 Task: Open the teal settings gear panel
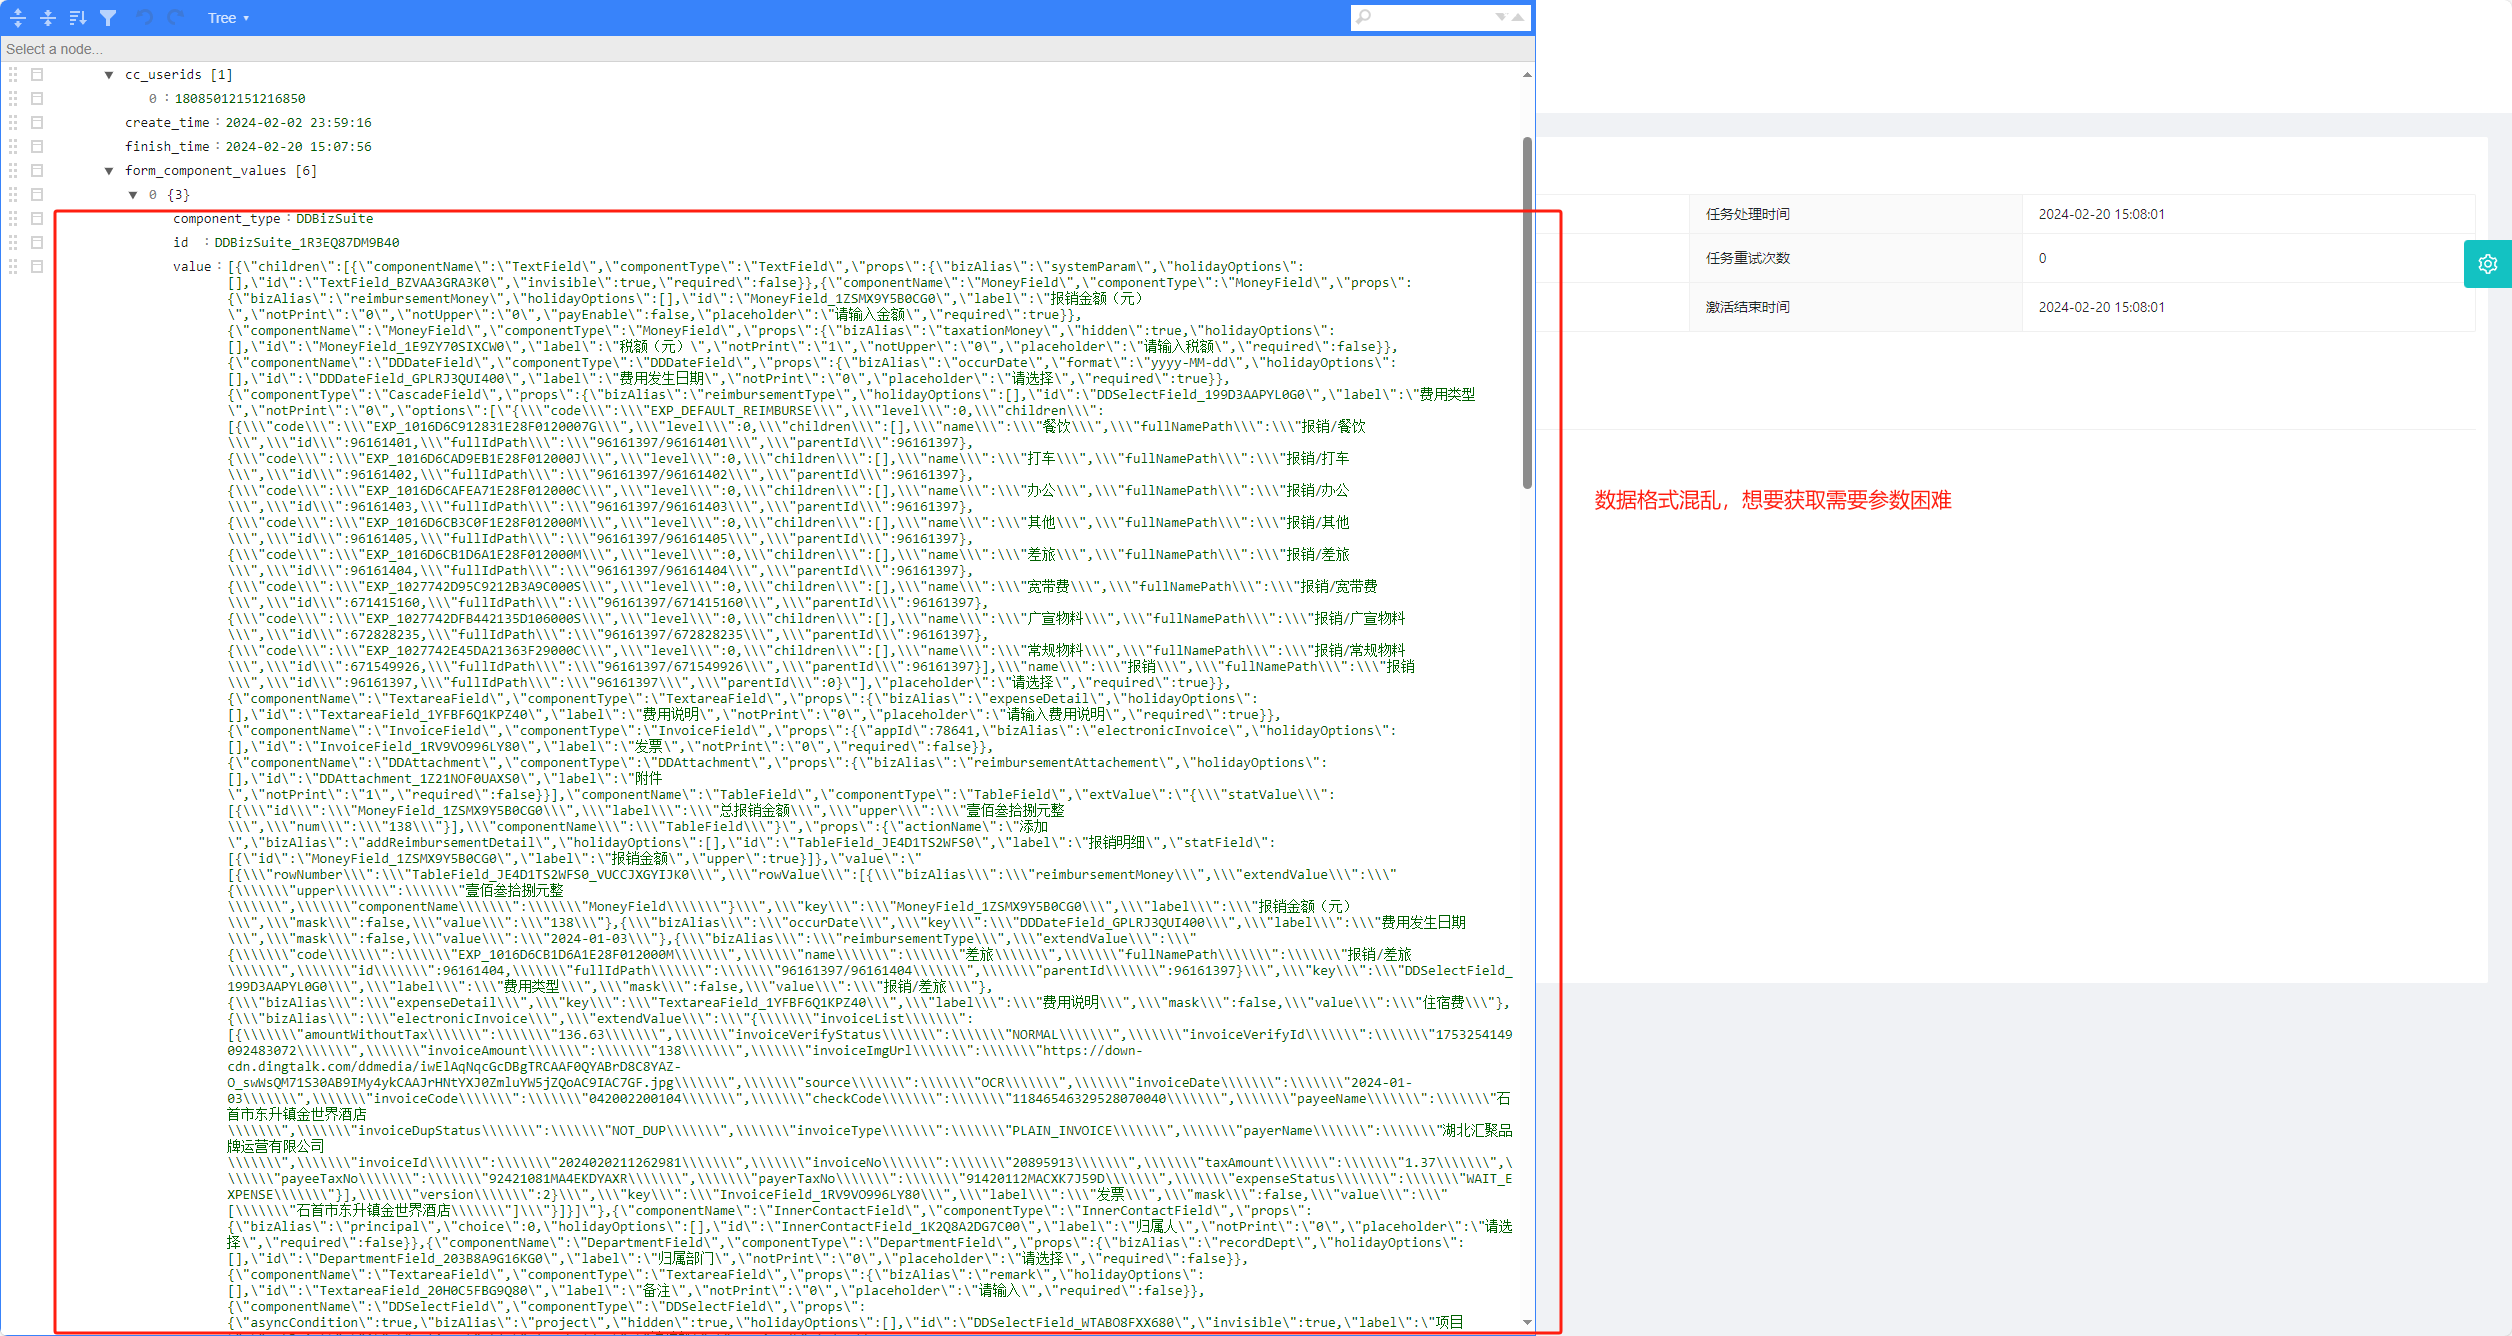point(2487,264)
